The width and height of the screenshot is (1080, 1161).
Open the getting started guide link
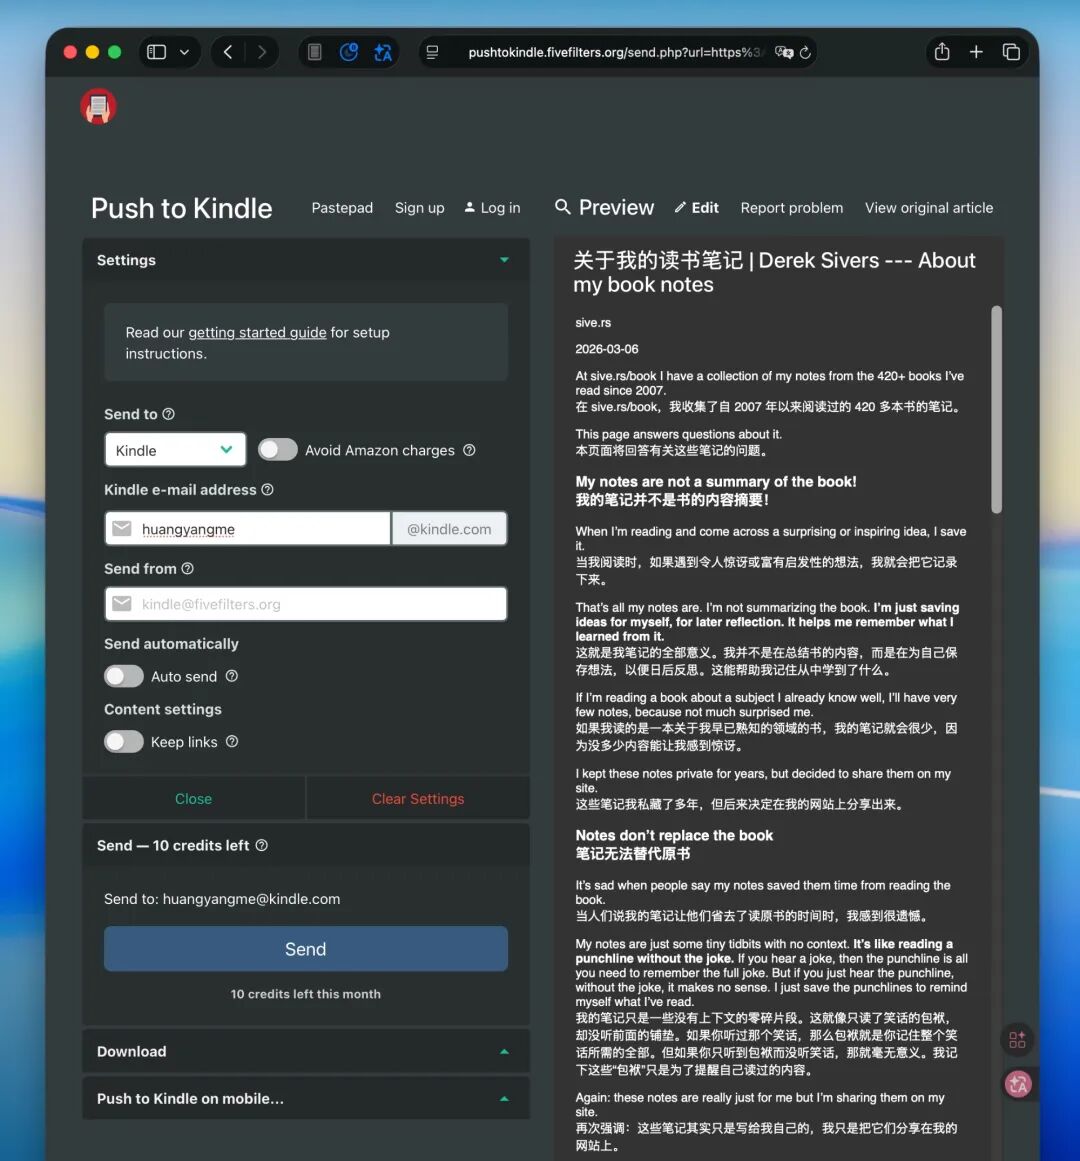point(257,333)
